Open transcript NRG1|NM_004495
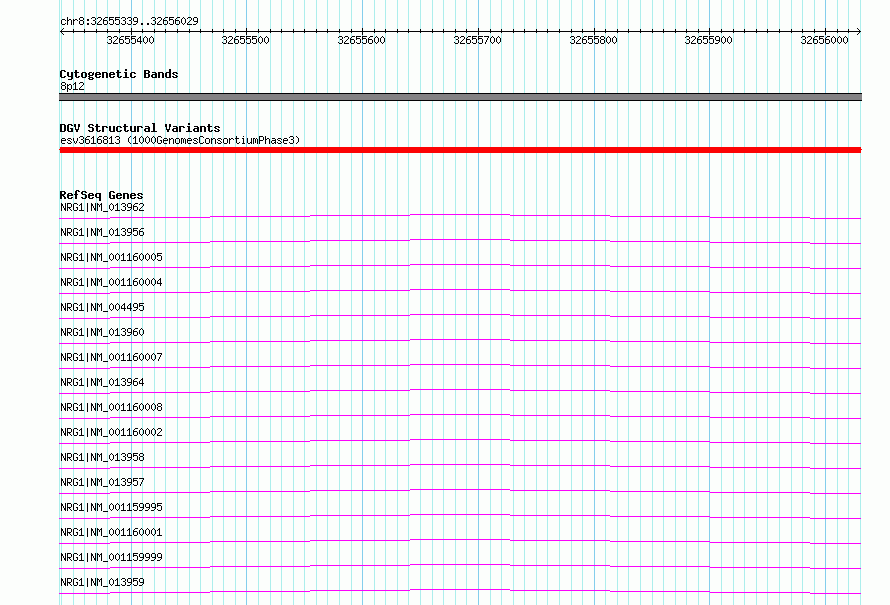This screenshot has width=890, height=605. coord(102,307)
